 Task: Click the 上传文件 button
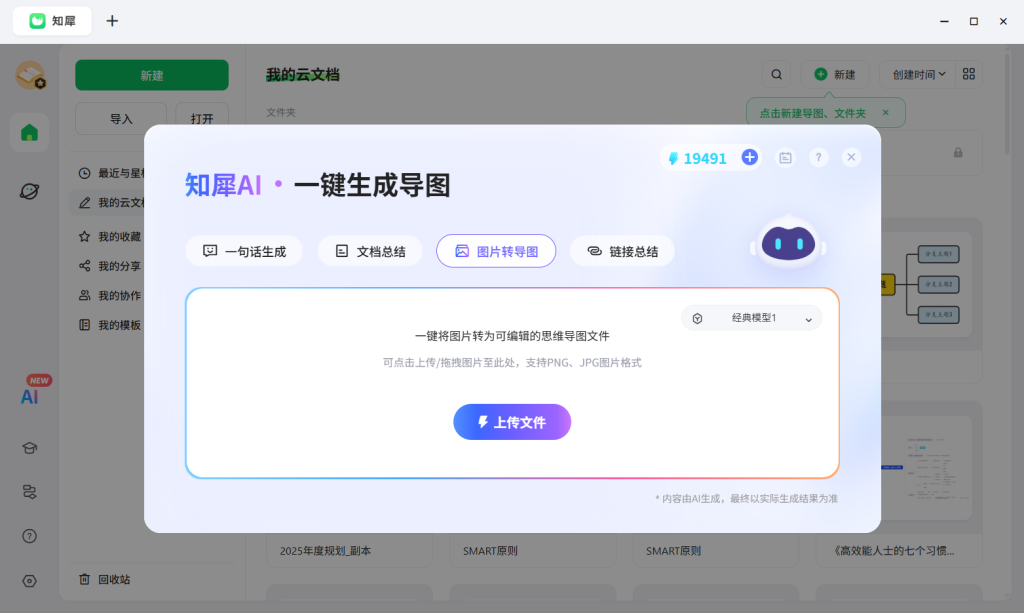pos(512,422)
